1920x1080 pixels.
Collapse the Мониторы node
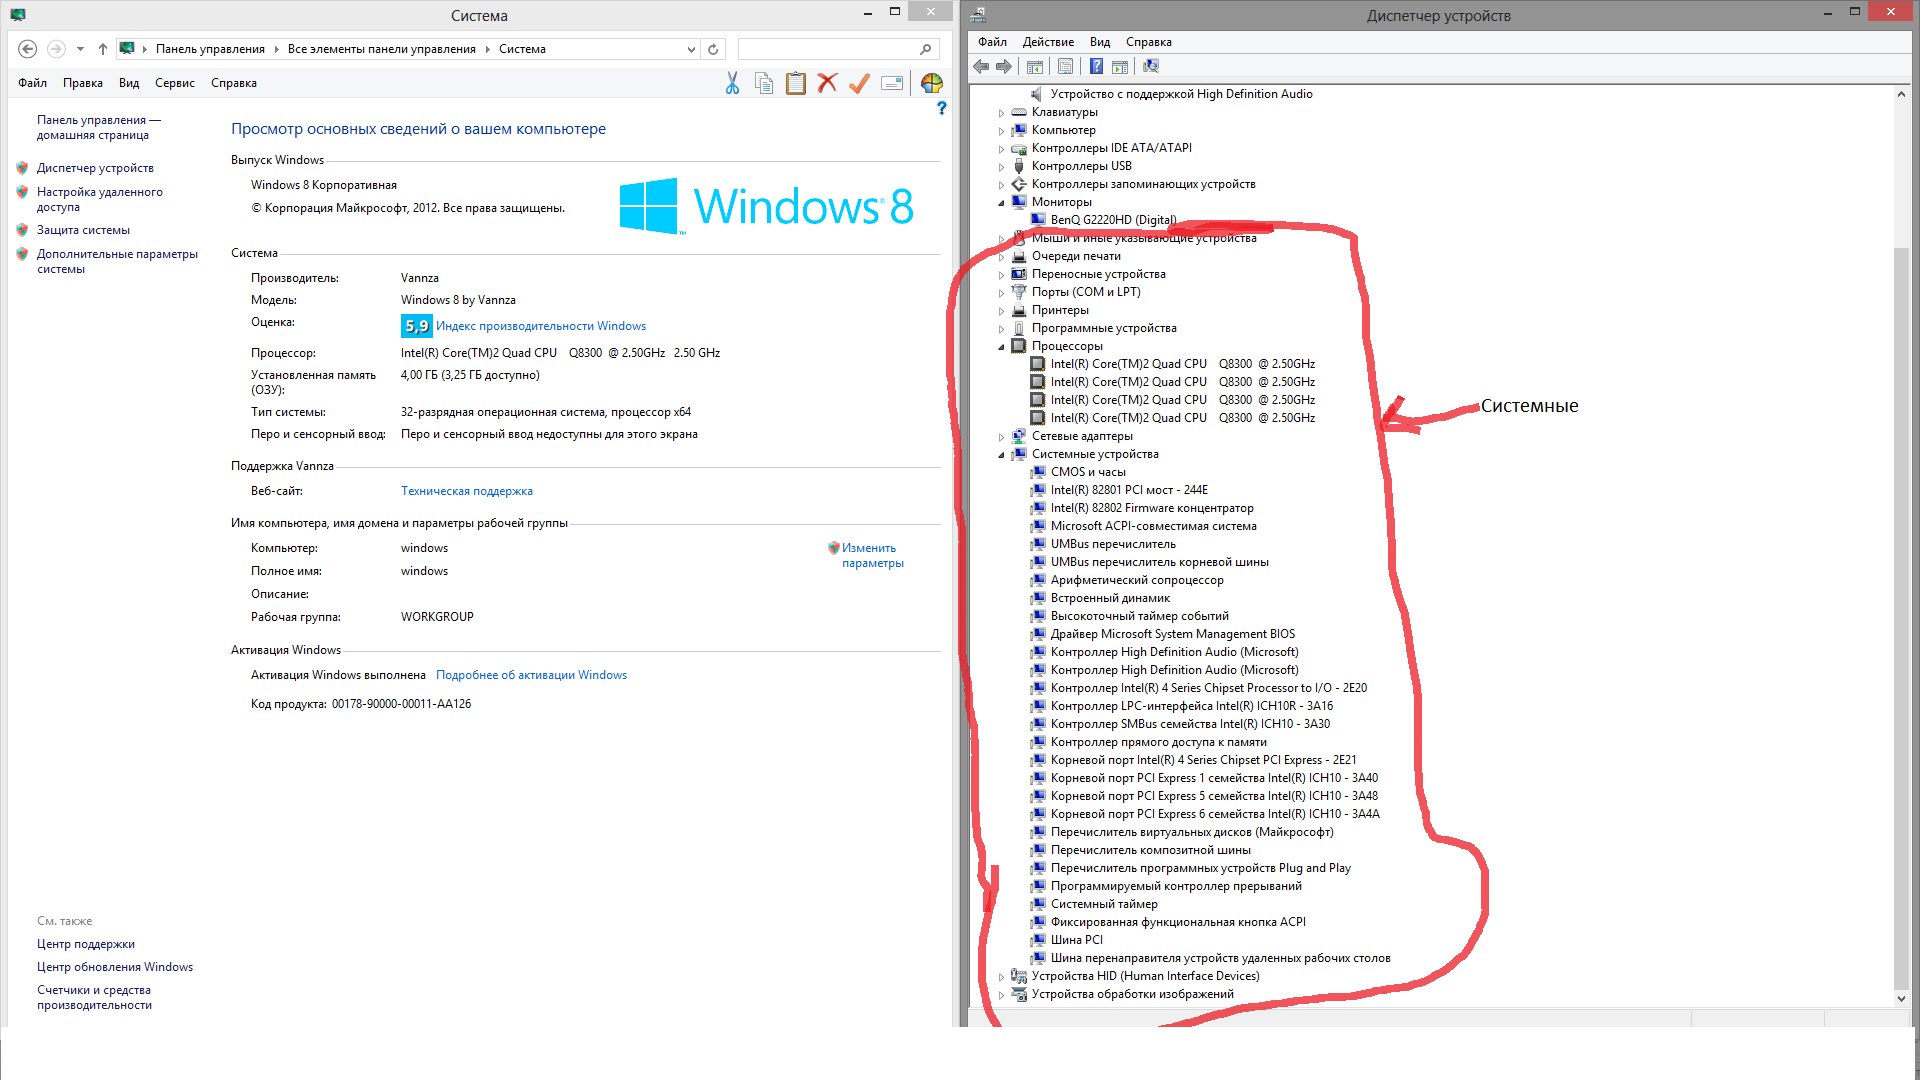click(1001, 203)
